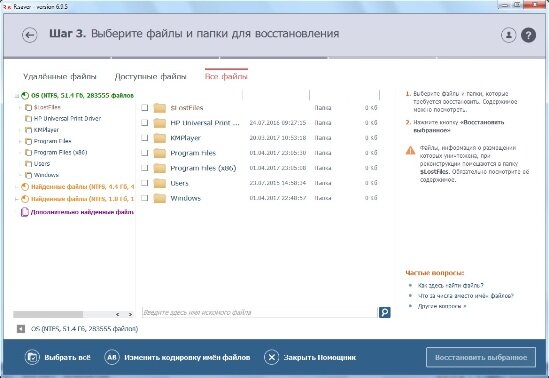Click the purple additionally found files icon
This screenshot has height=378, width=549.
pos(25,212)
